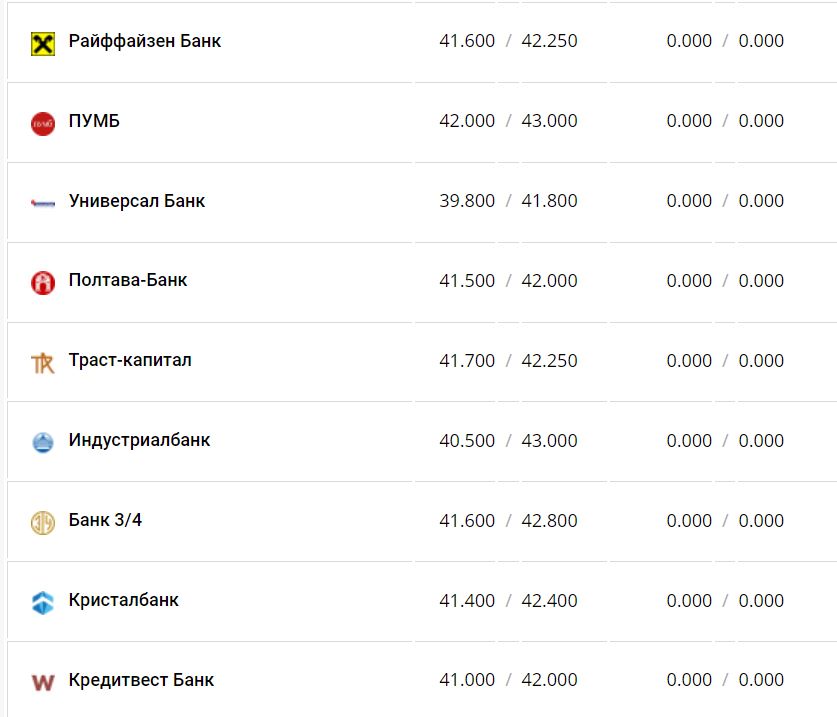Click the Банк 3/4 gold logo icon
Viewport: 837px width, 717px height.
point(42,522)
